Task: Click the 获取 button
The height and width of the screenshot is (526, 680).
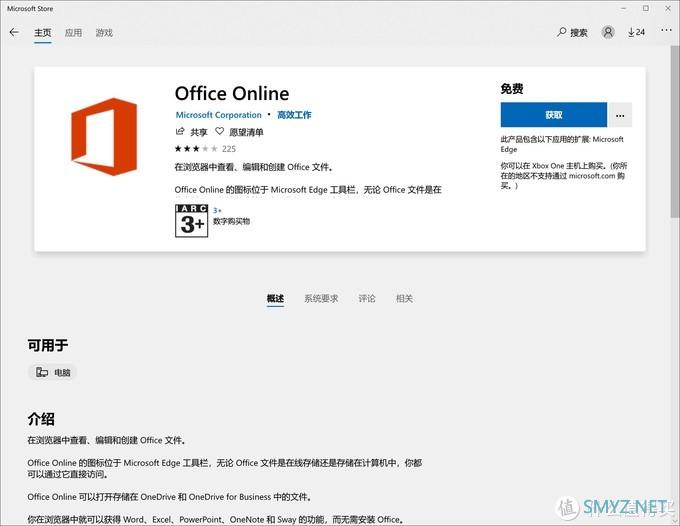Action: click(554, 115)
